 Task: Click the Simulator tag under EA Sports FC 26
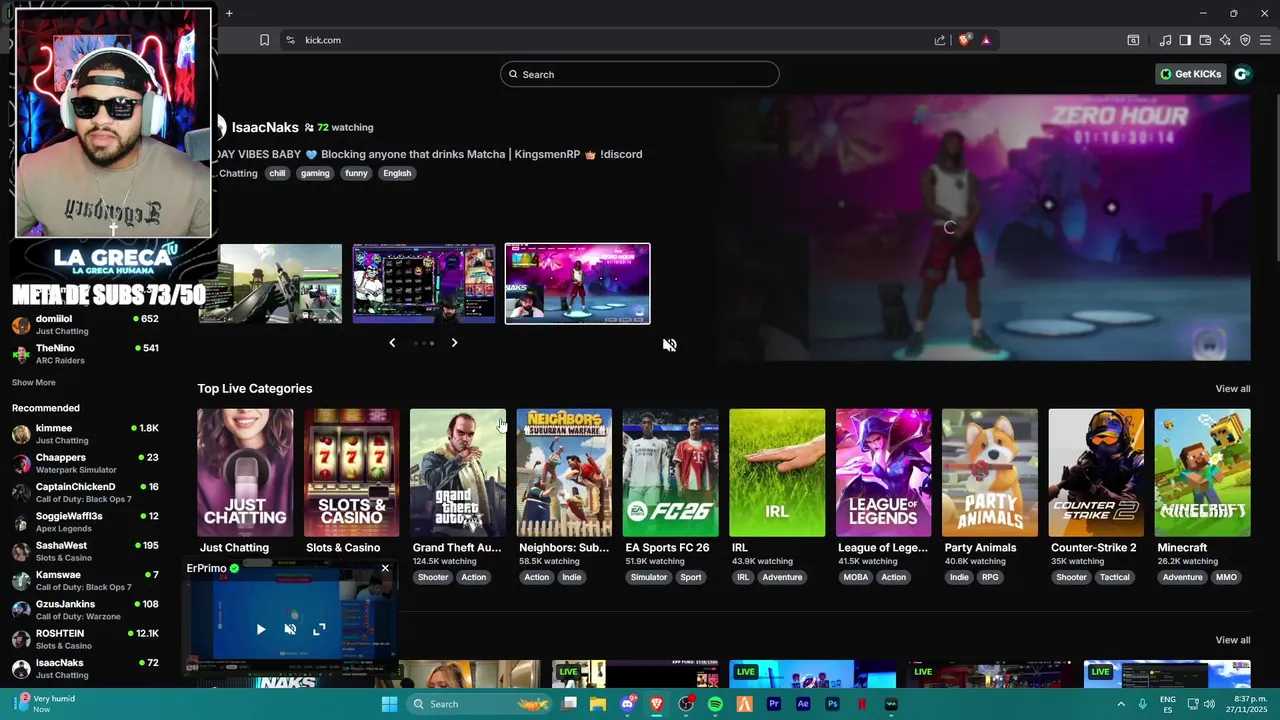(x=649, y=577)
